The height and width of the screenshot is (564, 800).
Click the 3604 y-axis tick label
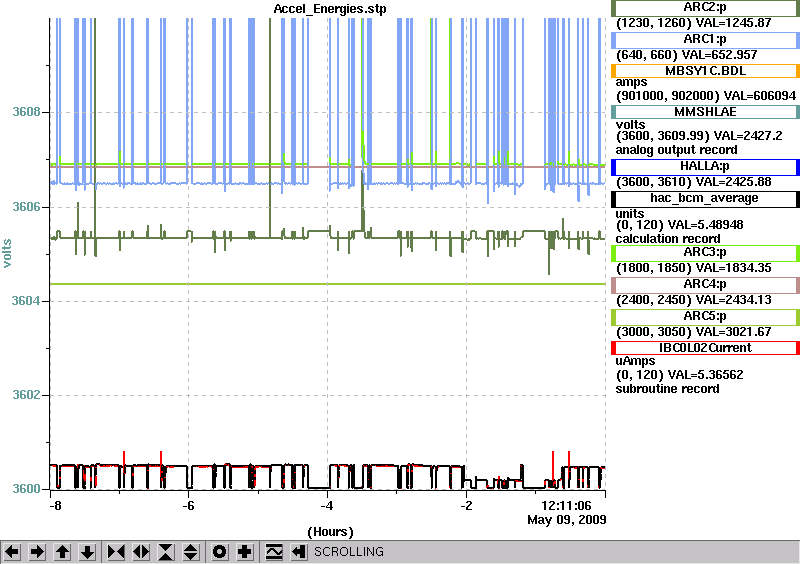[x=26, y=301]
